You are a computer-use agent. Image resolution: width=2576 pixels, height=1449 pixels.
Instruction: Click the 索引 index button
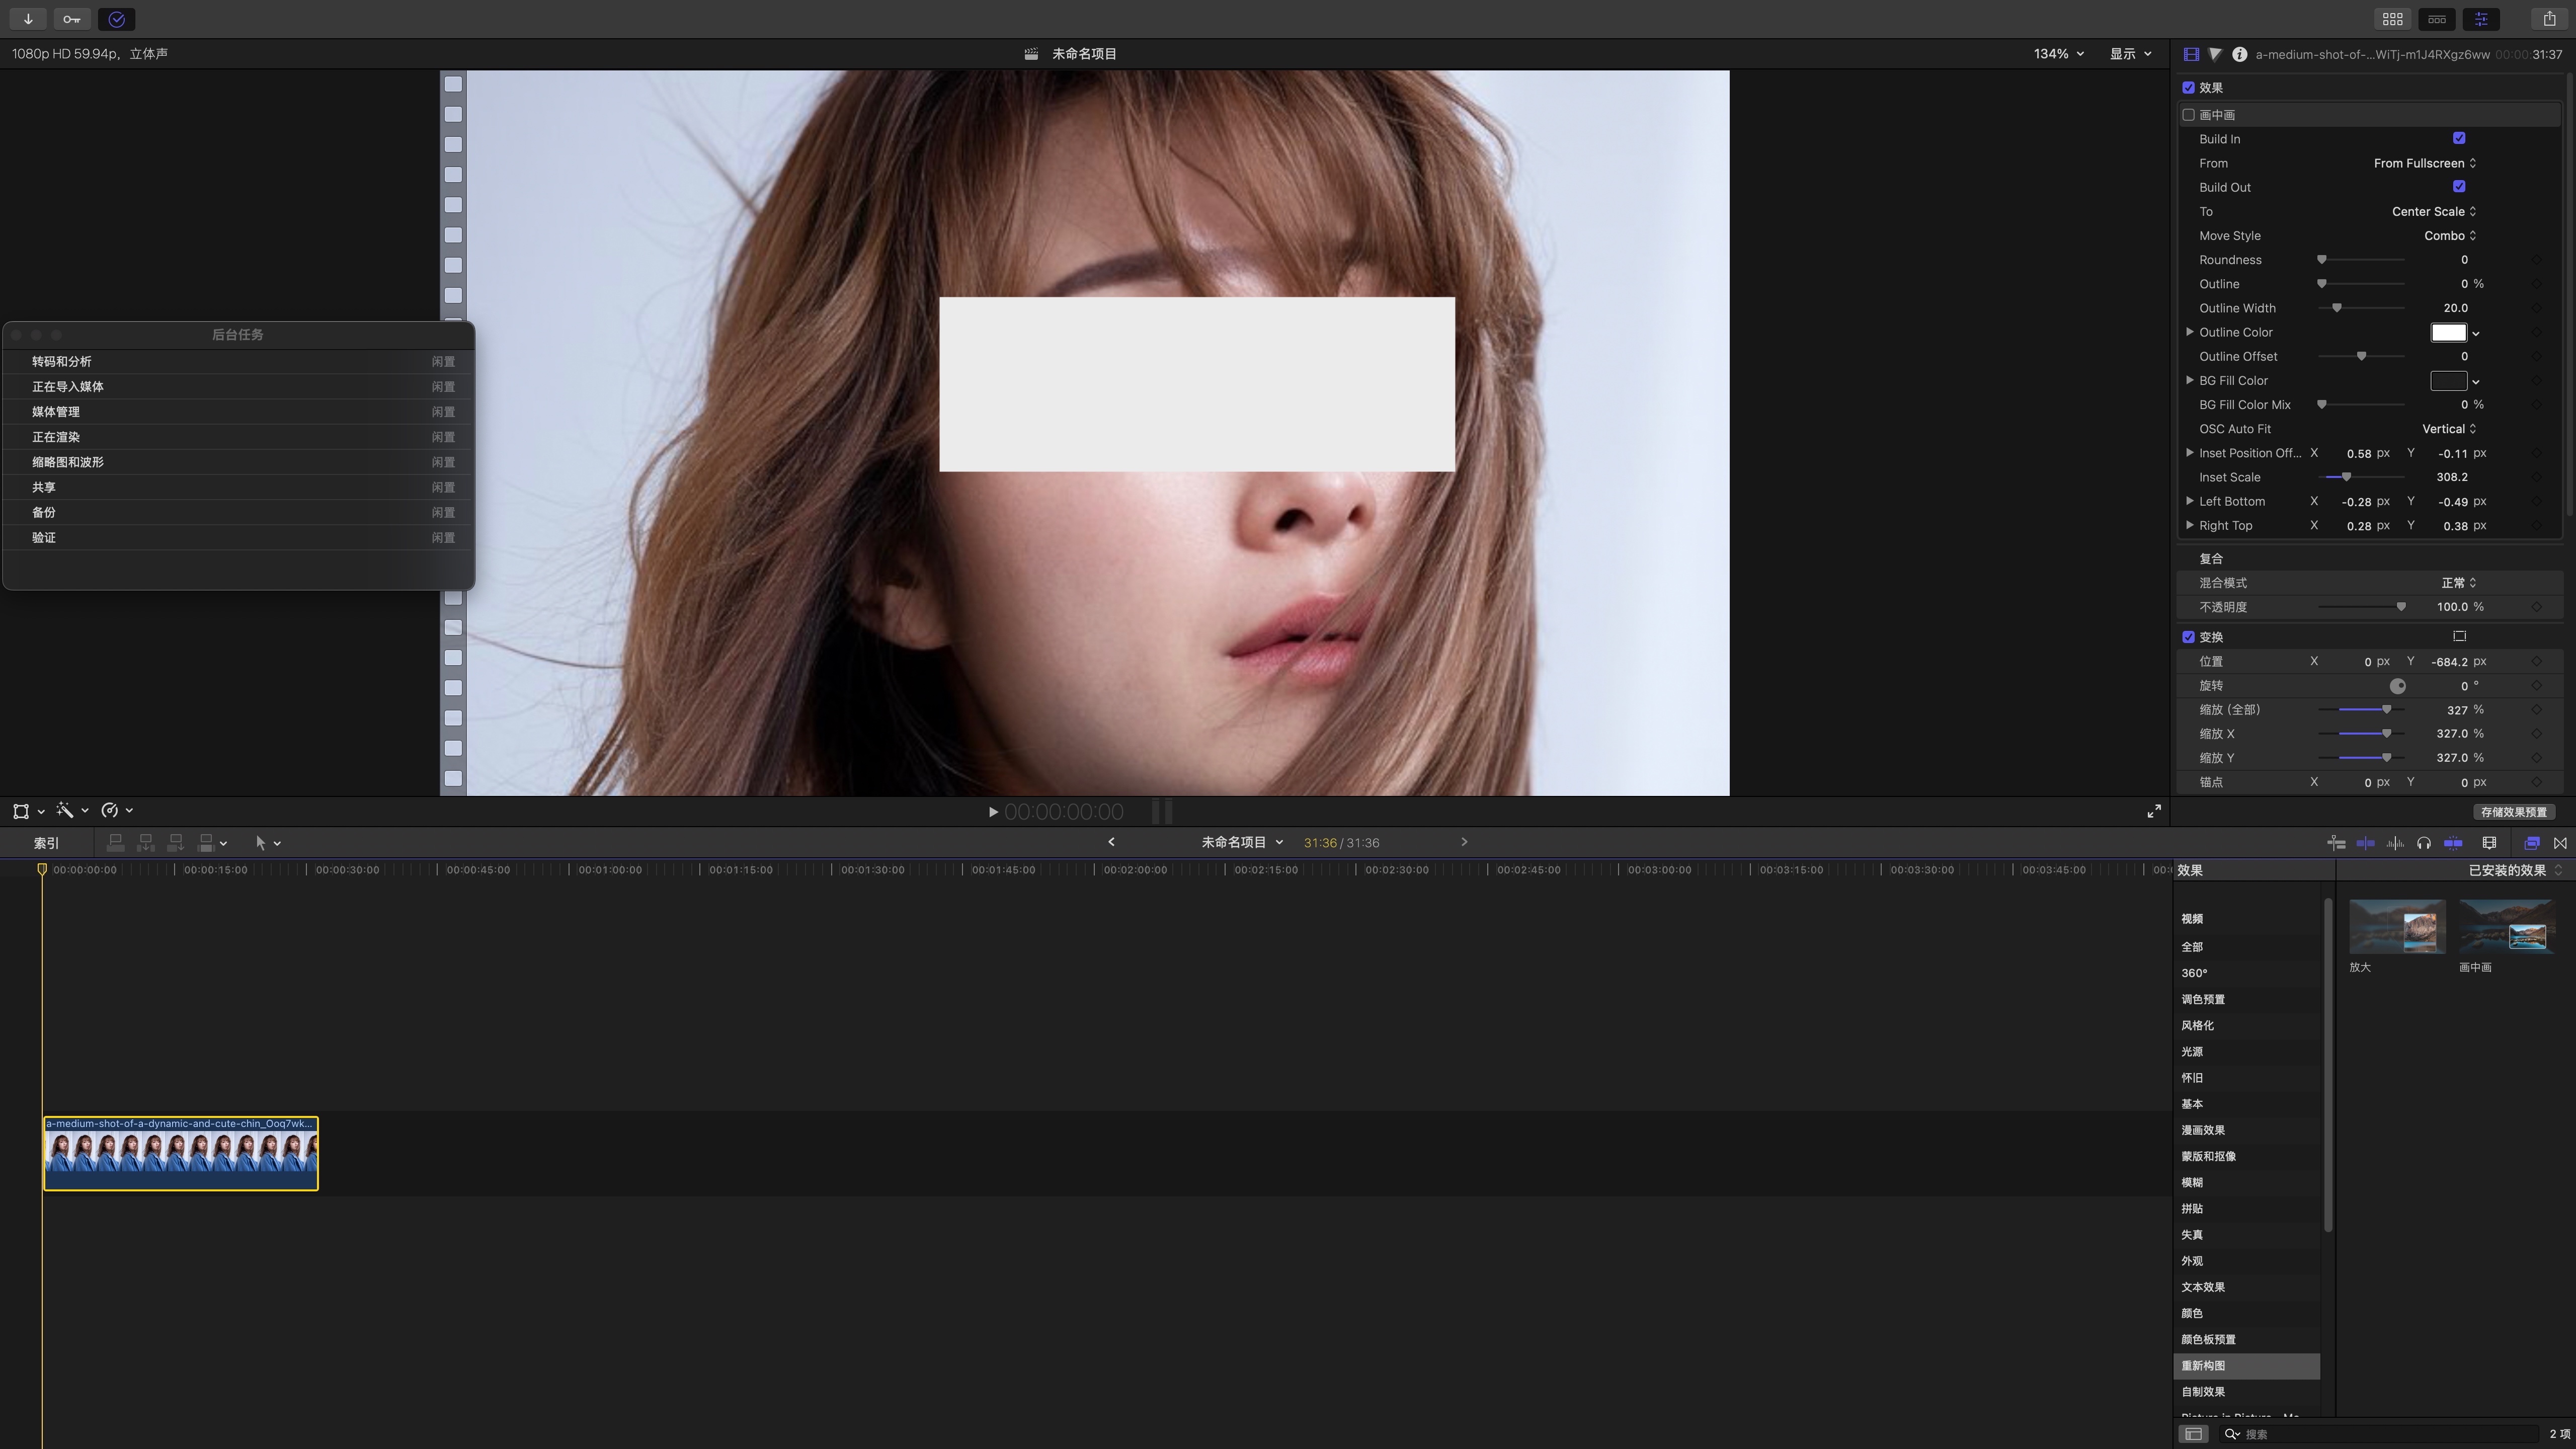tap(46, 843)
